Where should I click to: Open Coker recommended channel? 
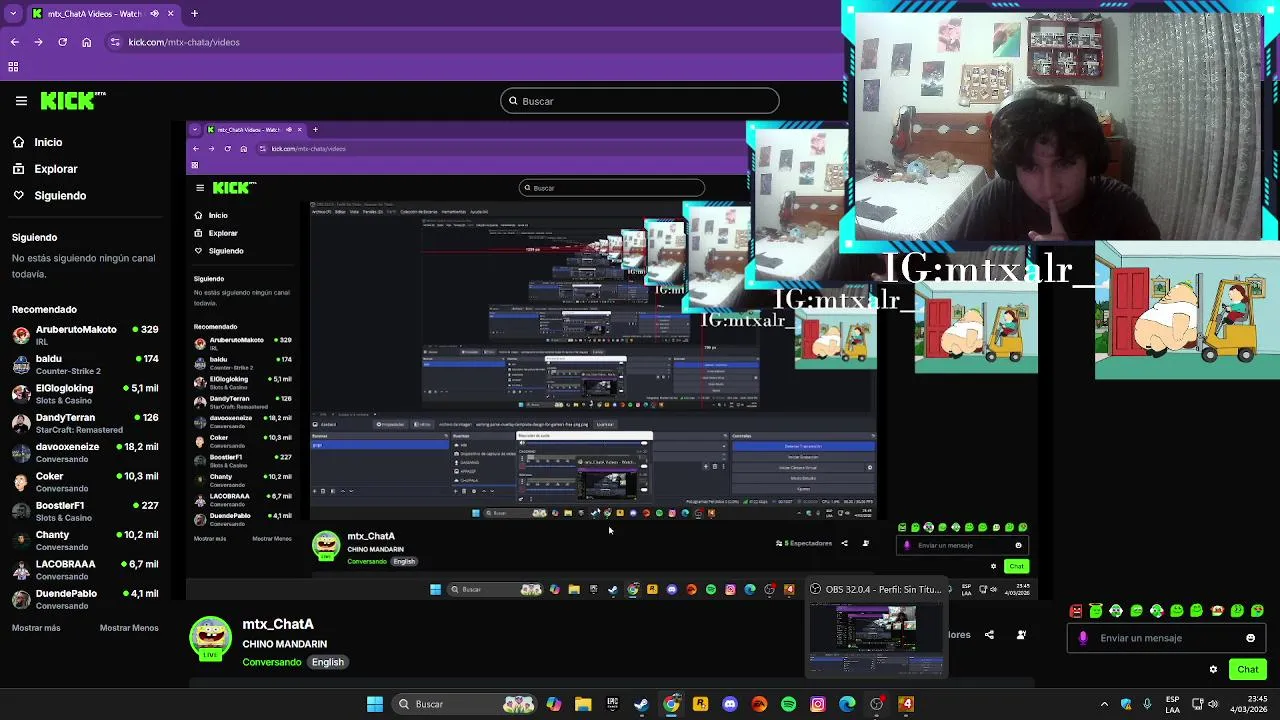coord(86,482)
